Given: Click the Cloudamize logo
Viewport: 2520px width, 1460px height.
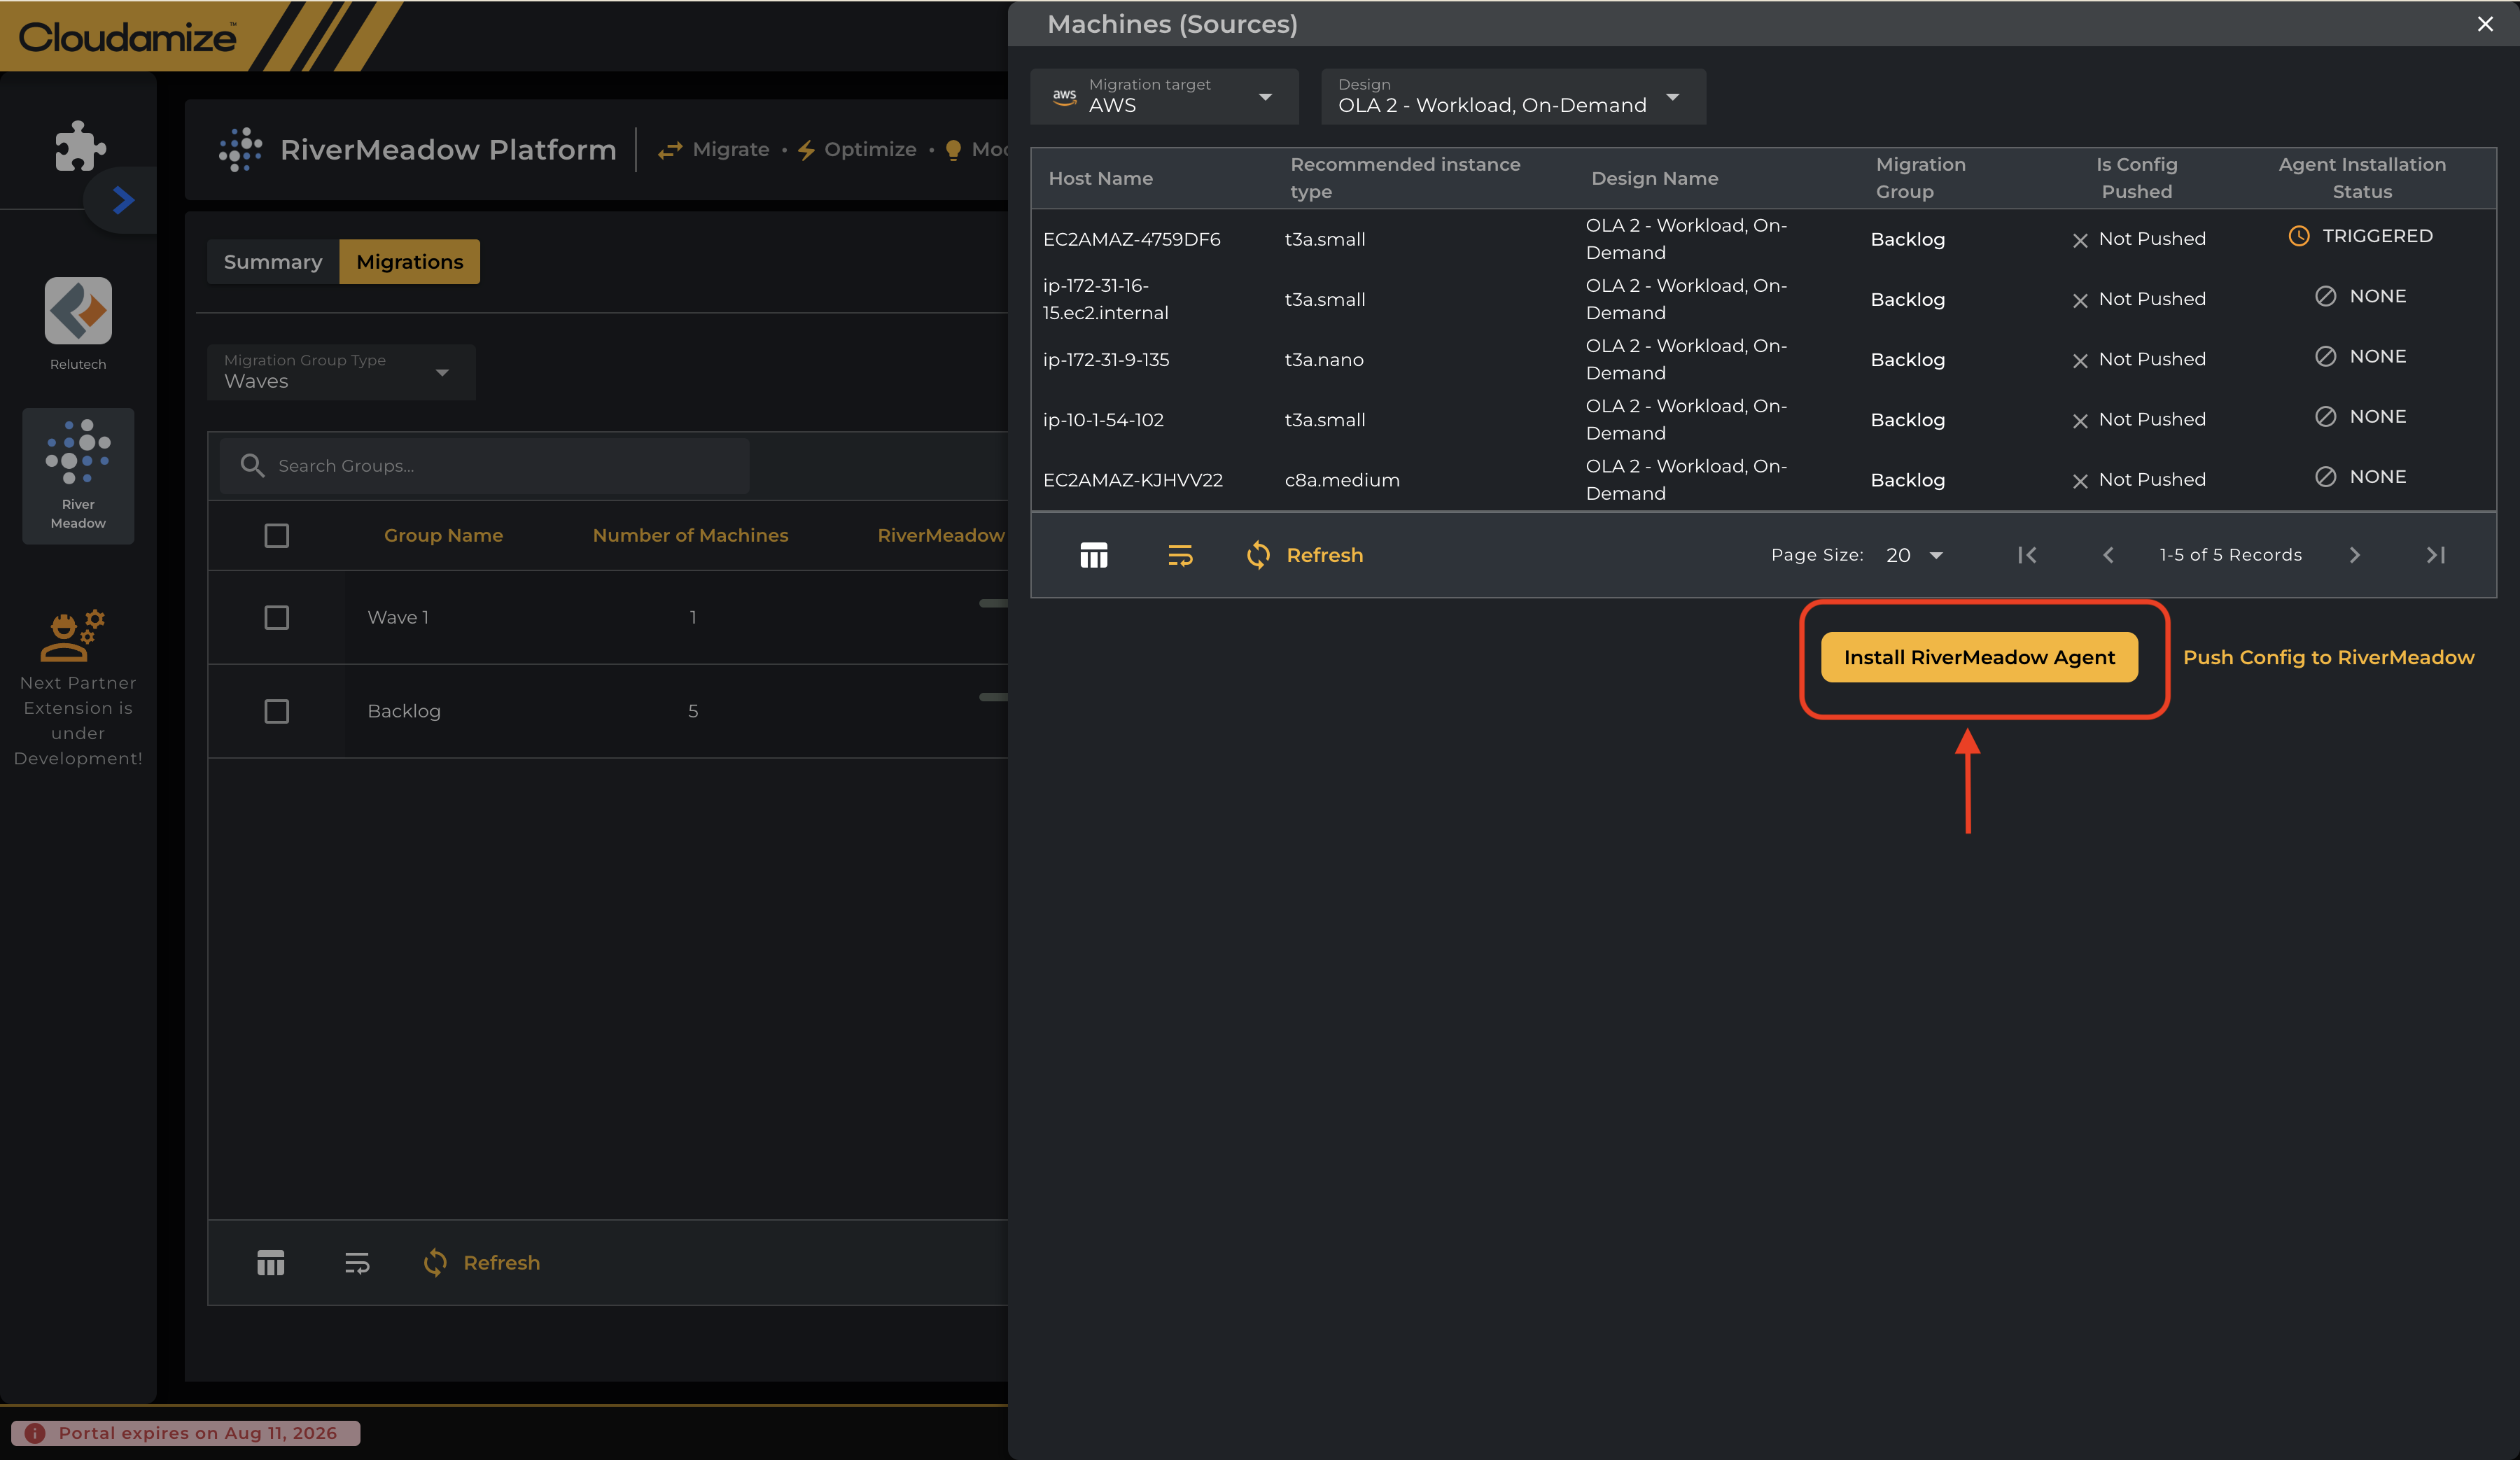Looking at the screenshot, I should 128,37.
